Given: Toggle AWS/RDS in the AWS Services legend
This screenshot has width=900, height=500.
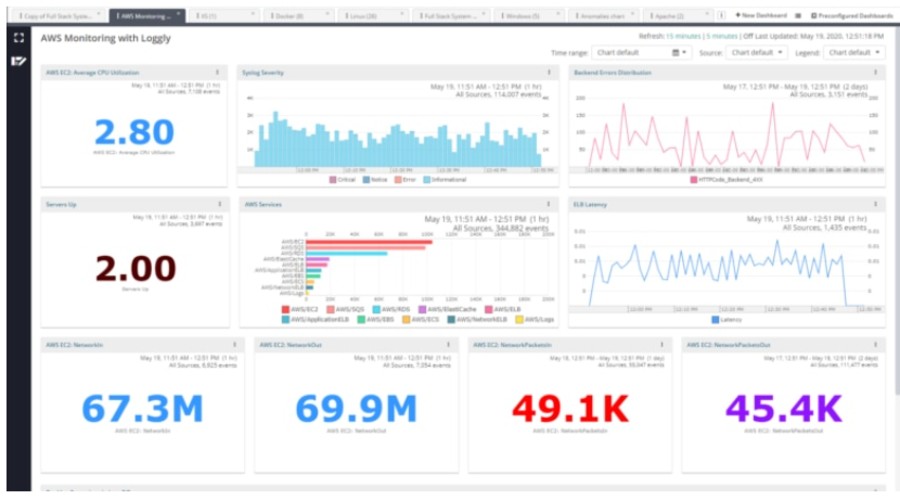Looking at the screenshot, I should (391, 309).
